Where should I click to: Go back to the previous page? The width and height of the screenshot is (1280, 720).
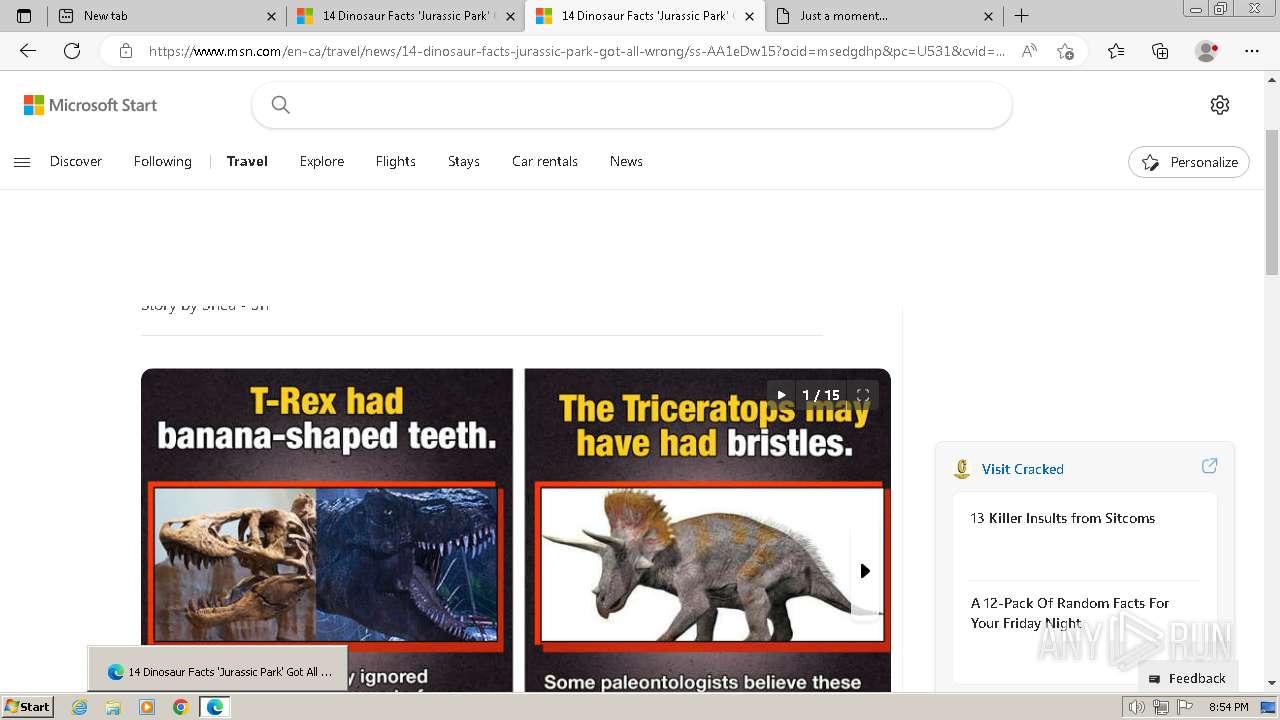[28, 51]
